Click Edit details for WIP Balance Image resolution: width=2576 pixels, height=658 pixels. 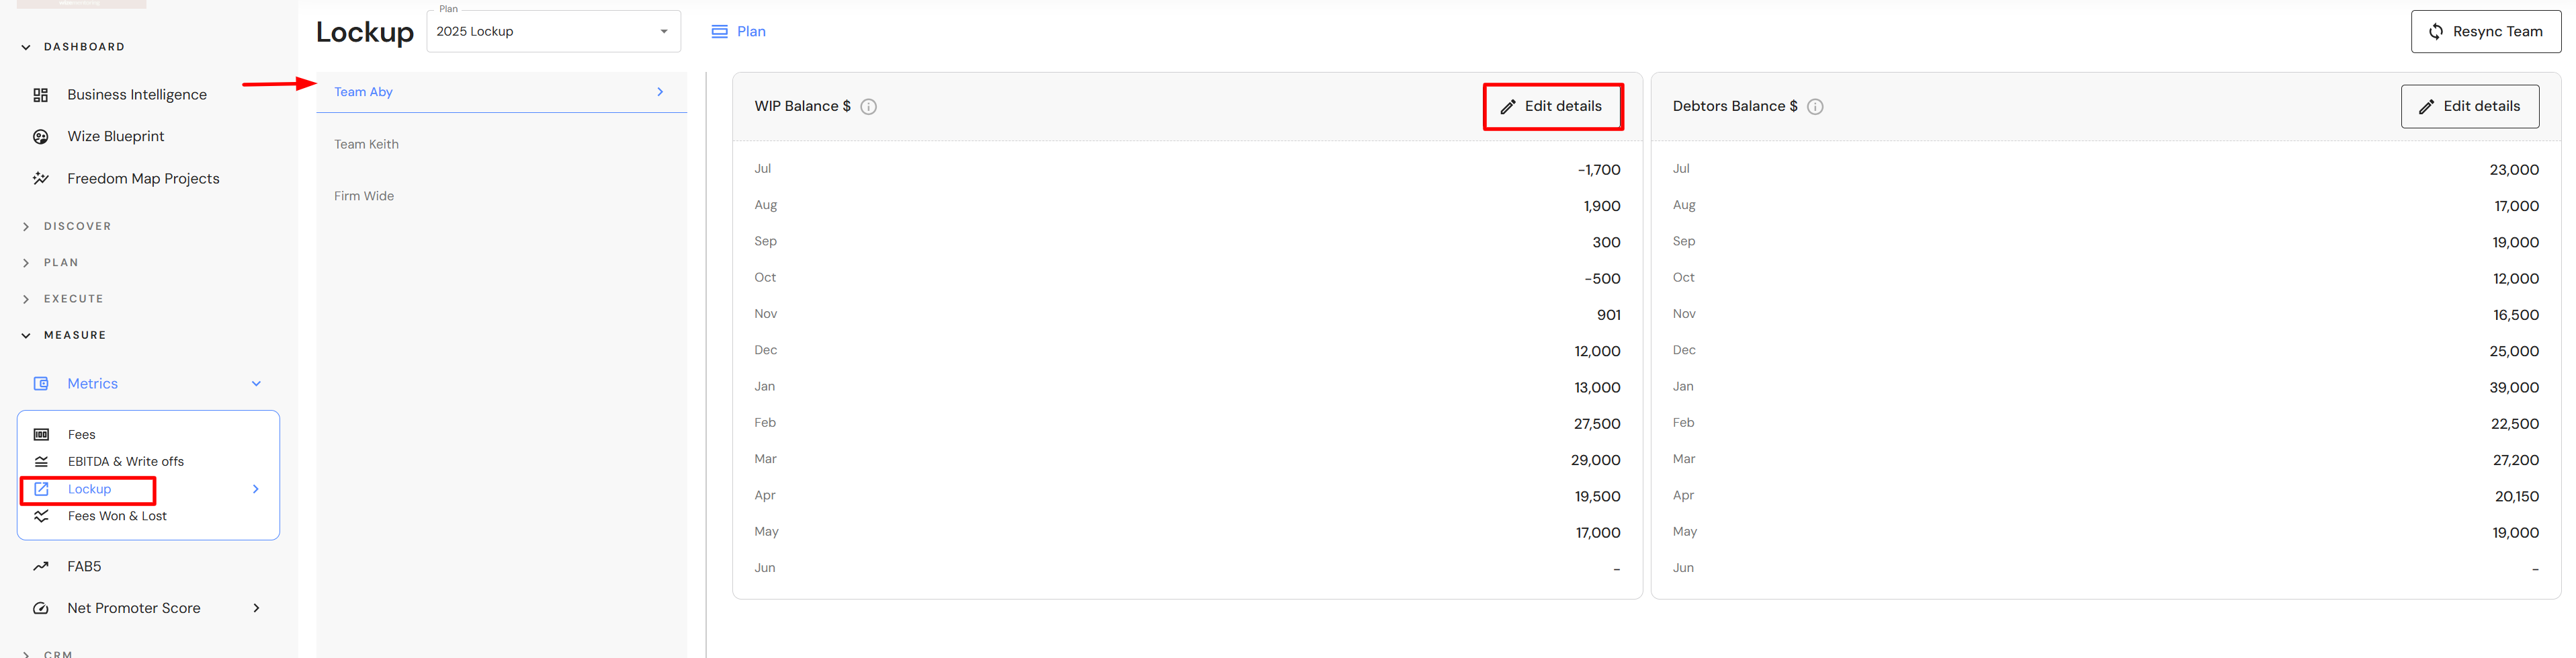point(1552,107)
